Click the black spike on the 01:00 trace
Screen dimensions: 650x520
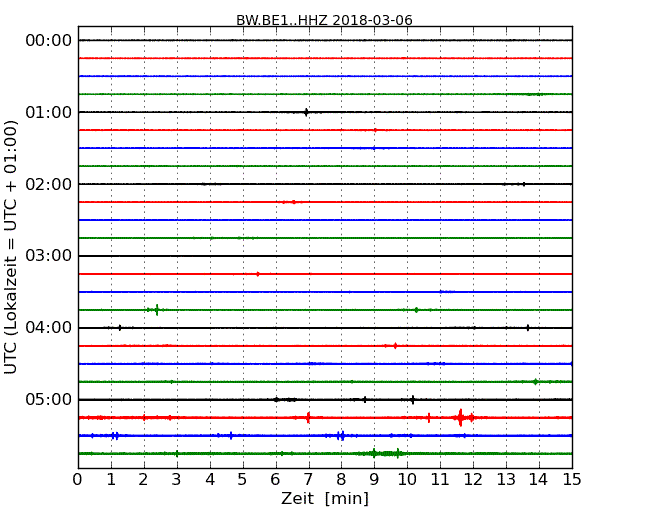[306, 112]
